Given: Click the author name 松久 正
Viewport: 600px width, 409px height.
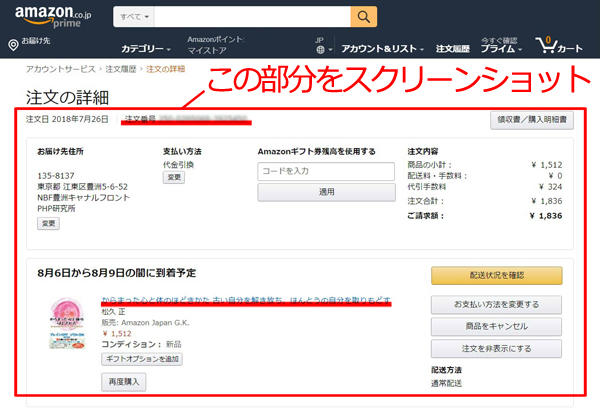Looking at the screenshot, I should pyautogui.click(x=113, y=312).
